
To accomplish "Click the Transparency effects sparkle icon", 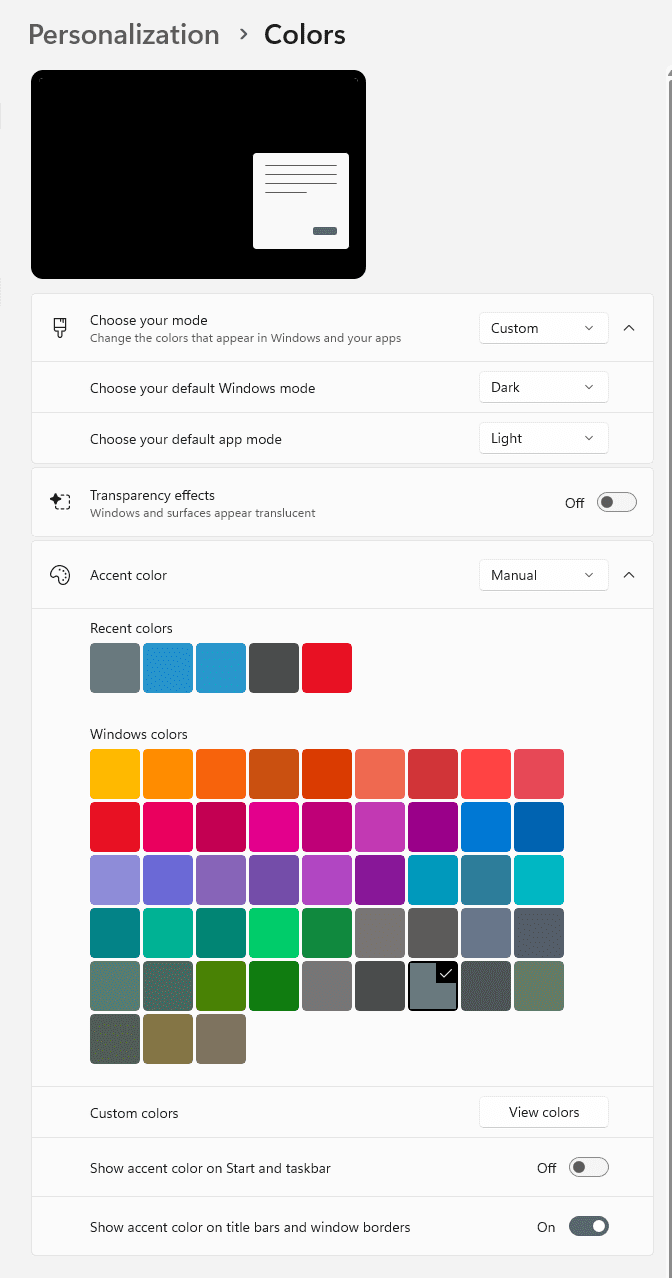I will (x=60, y=502).
